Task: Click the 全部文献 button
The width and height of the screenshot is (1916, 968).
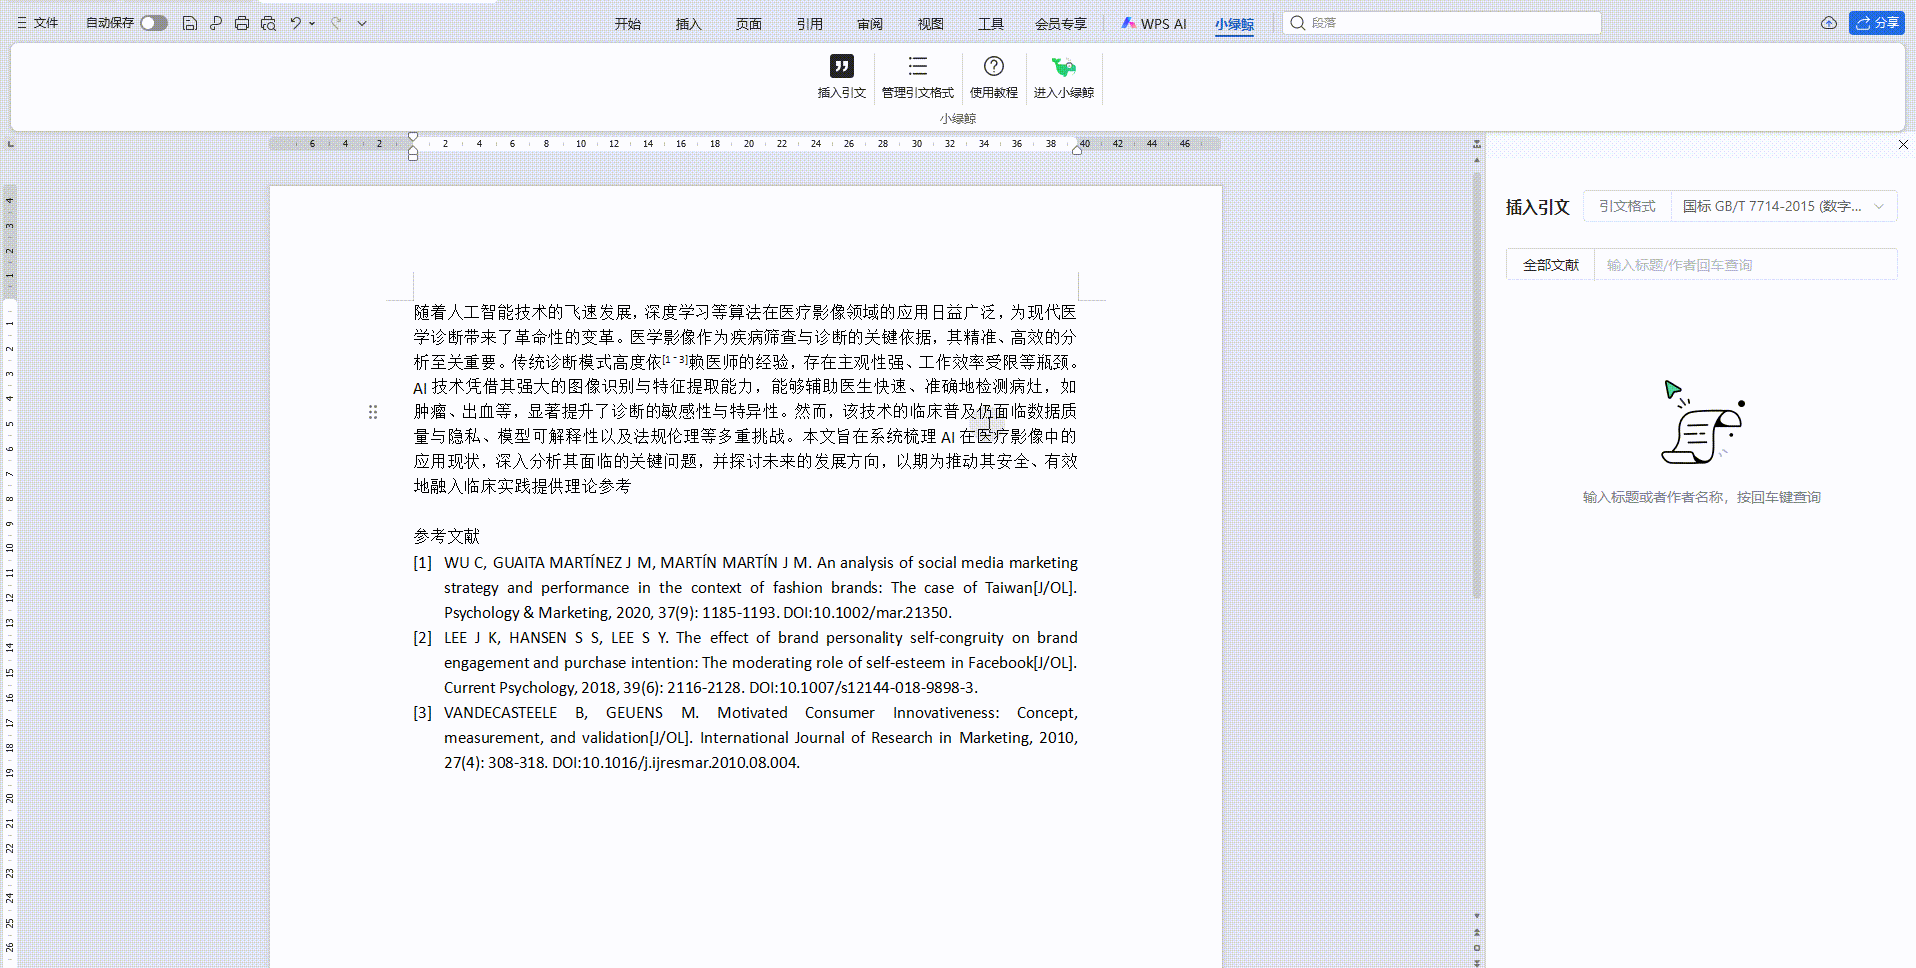Action: [x=1550, y=265]
